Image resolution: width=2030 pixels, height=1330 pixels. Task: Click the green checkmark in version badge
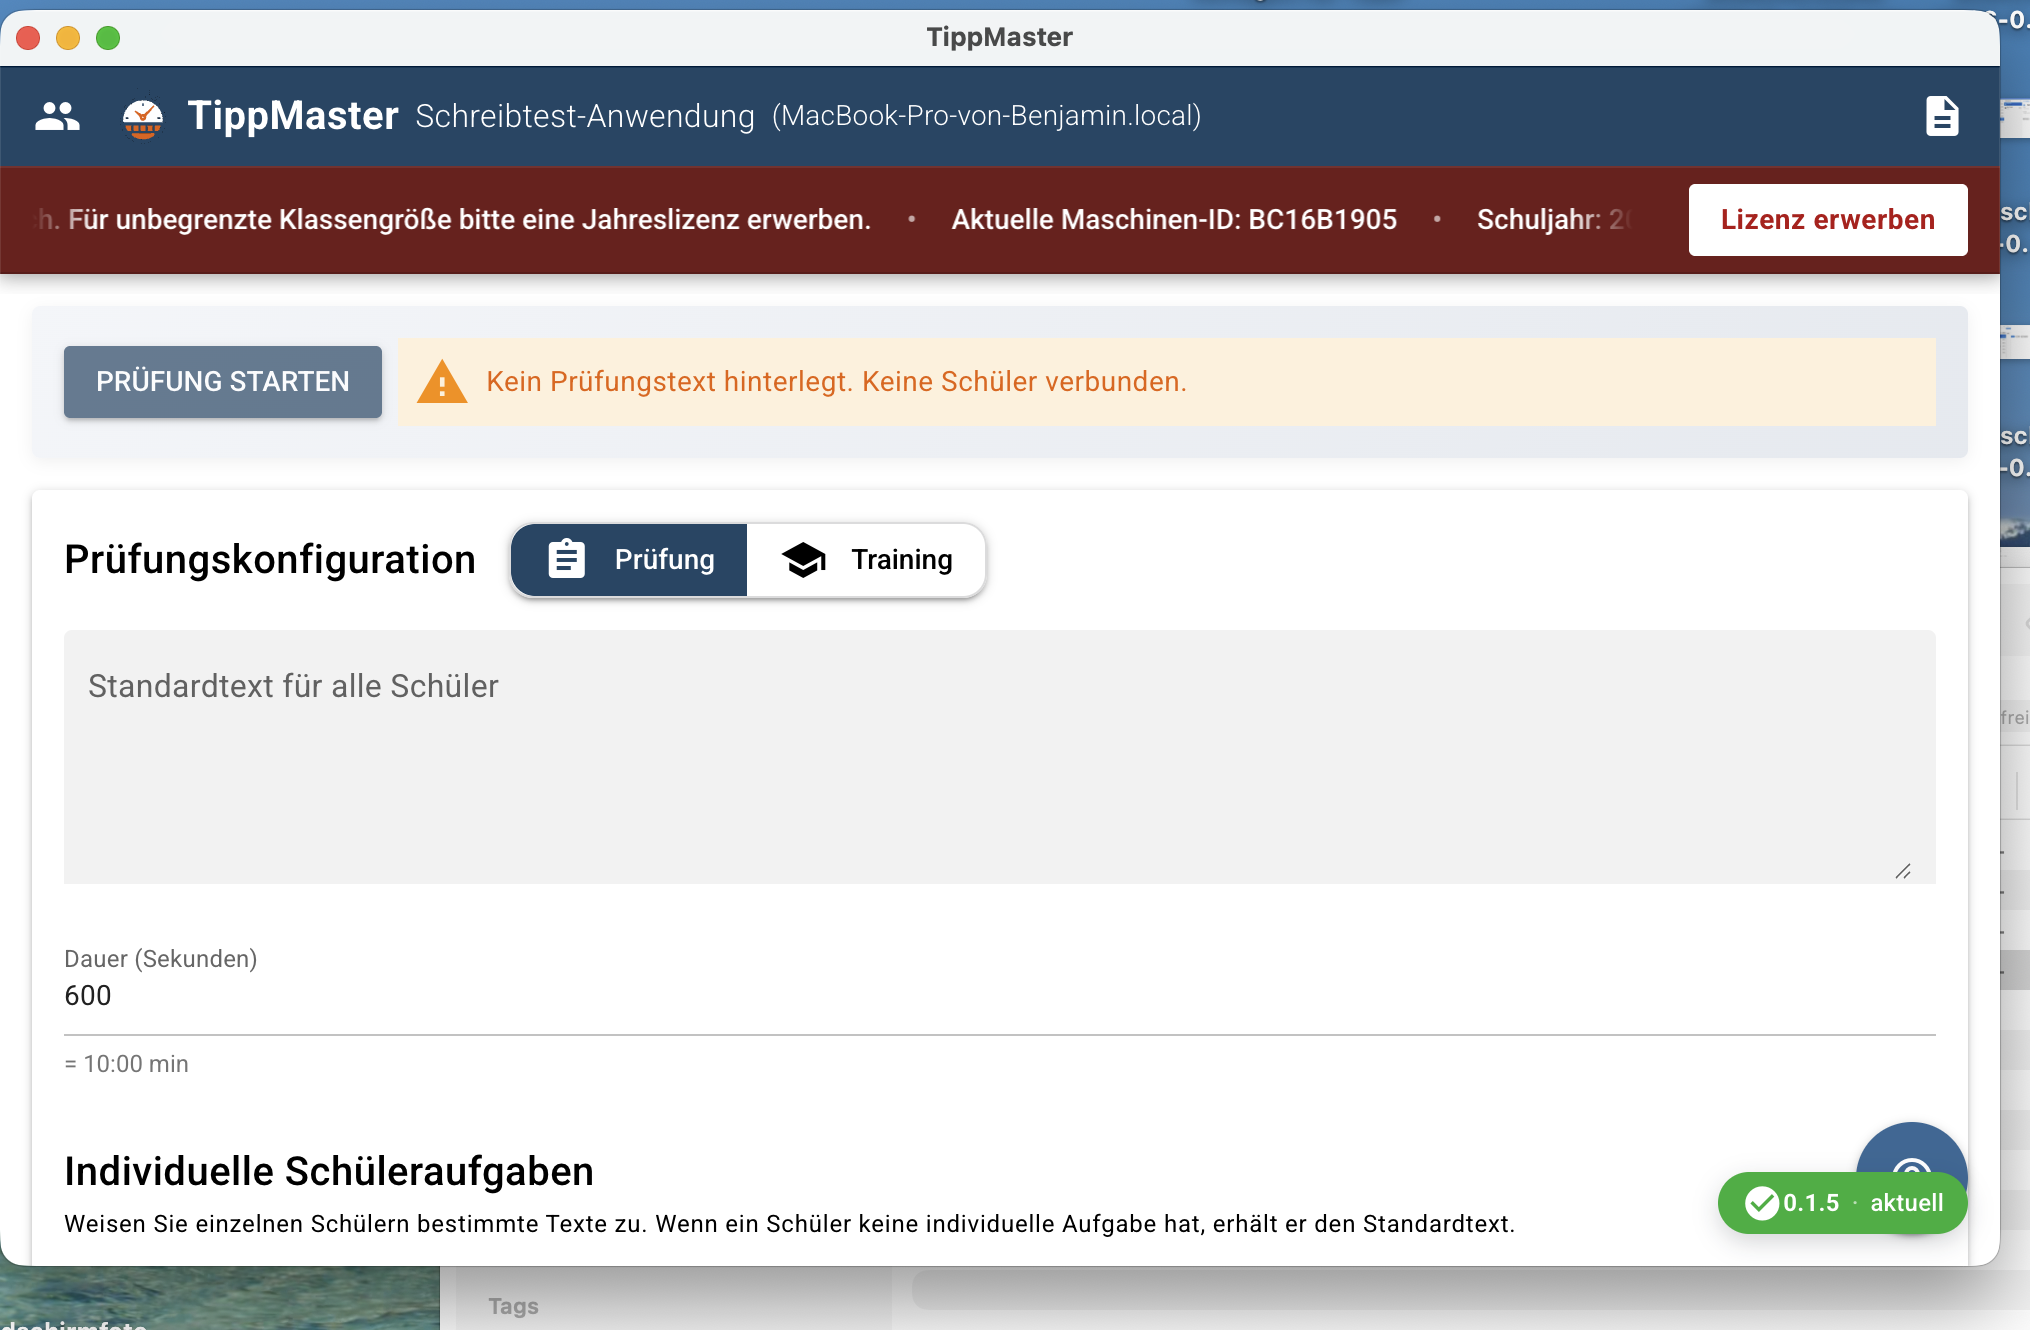tap(1761, 1203)
